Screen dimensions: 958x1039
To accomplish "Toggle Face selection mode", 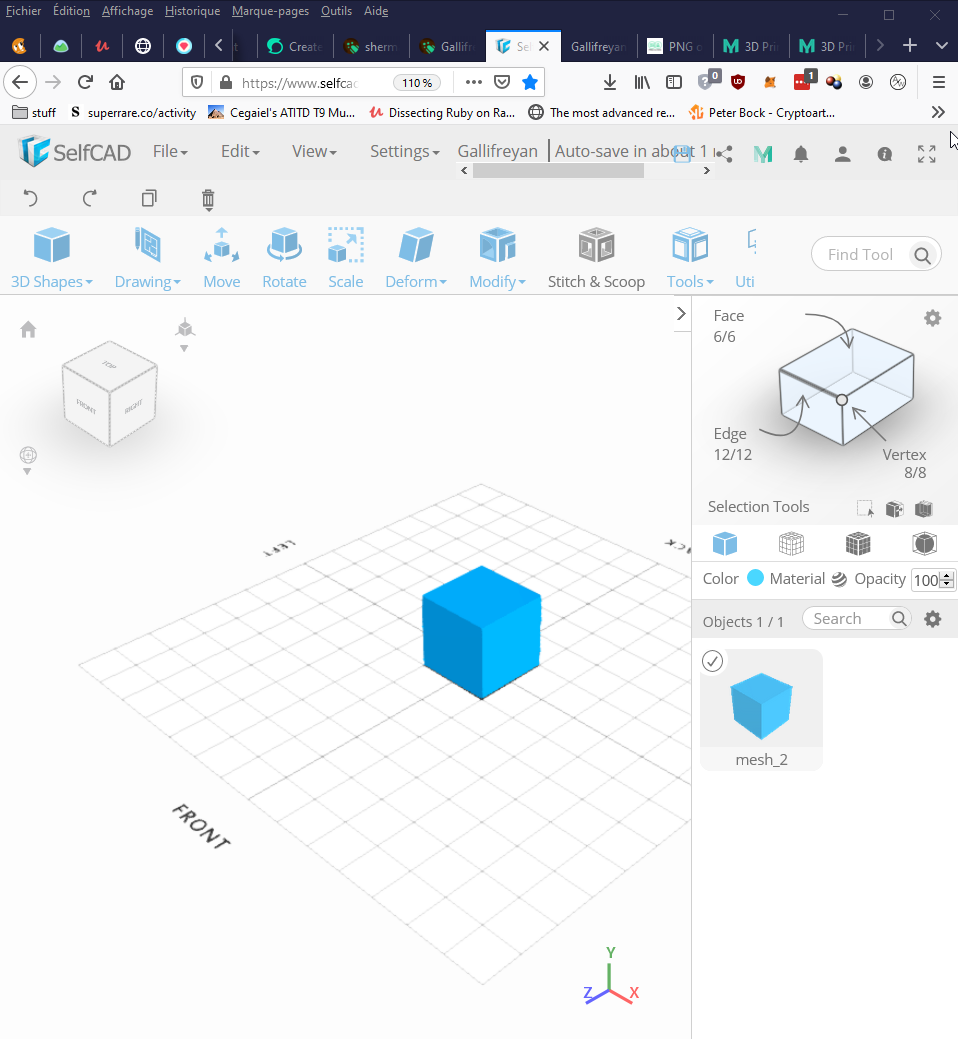I will (728, 326).
